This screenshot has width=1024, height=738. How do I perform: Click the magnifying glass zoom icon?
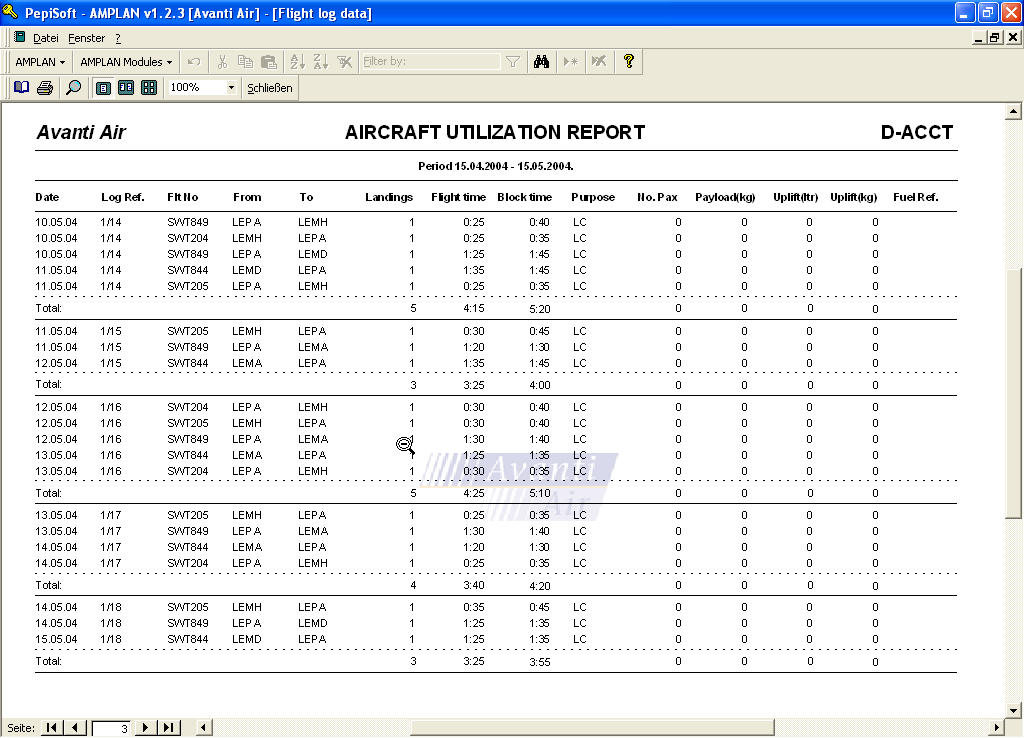coord(73,88)
